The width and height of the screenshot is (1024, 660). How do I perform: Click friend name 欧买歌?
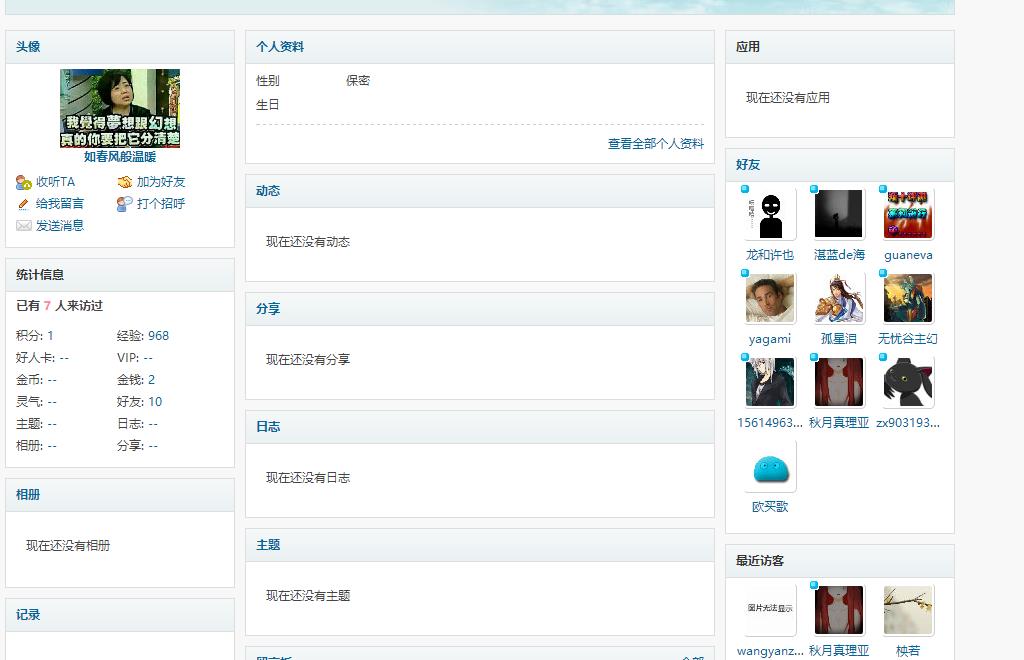[770, 507]
